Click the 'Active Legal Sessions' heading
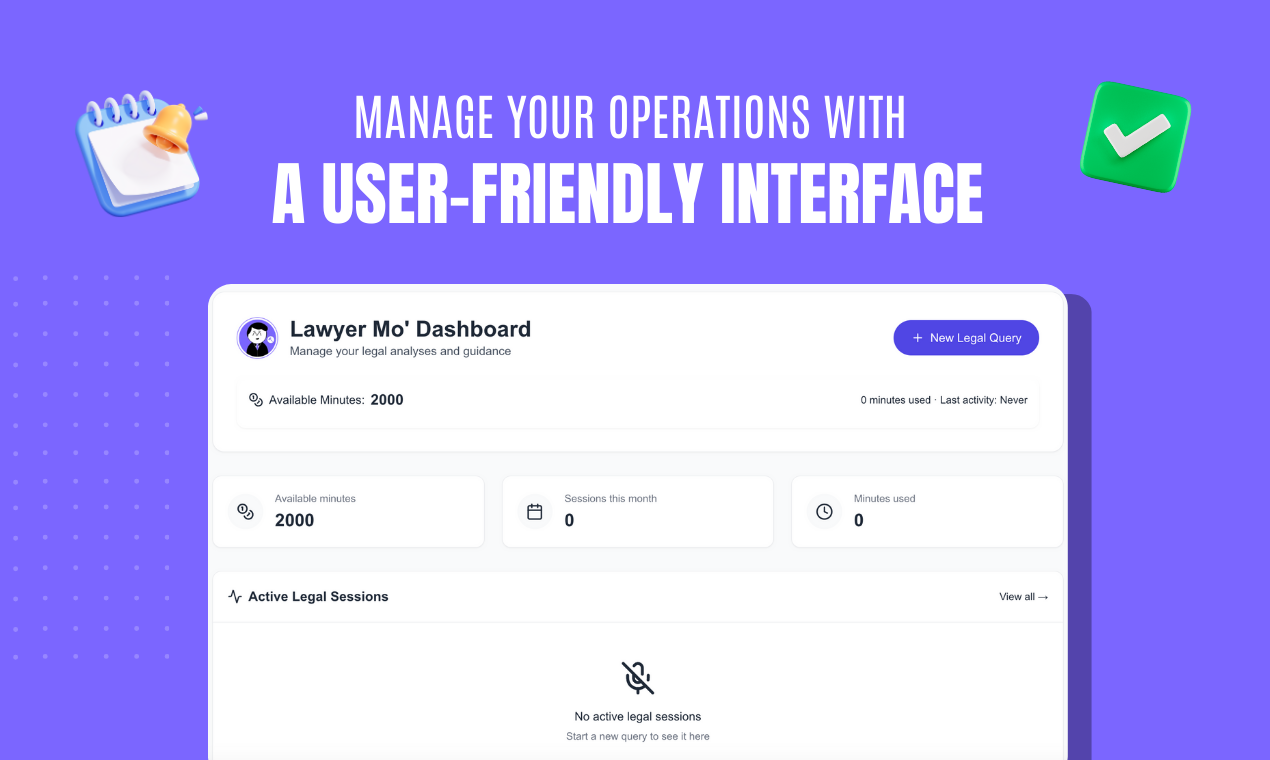The width and height of the screenshot is (1270, 760). click(x=318, y=597)
